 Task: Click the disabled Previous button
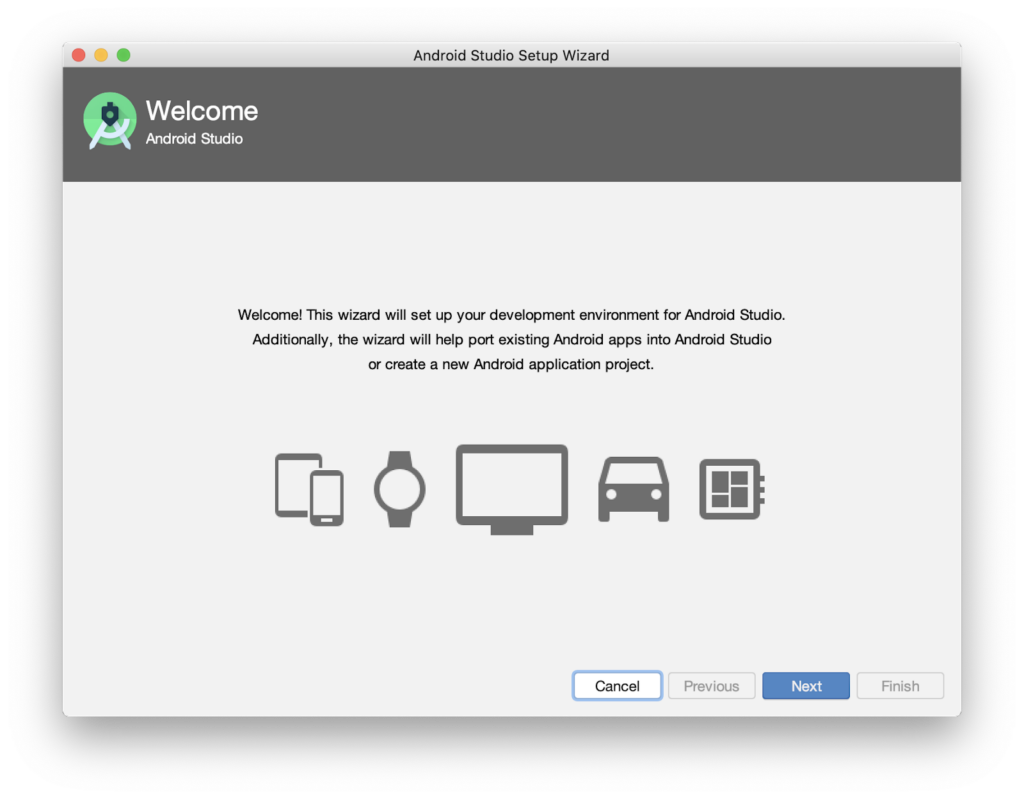(x=711, y=686)
